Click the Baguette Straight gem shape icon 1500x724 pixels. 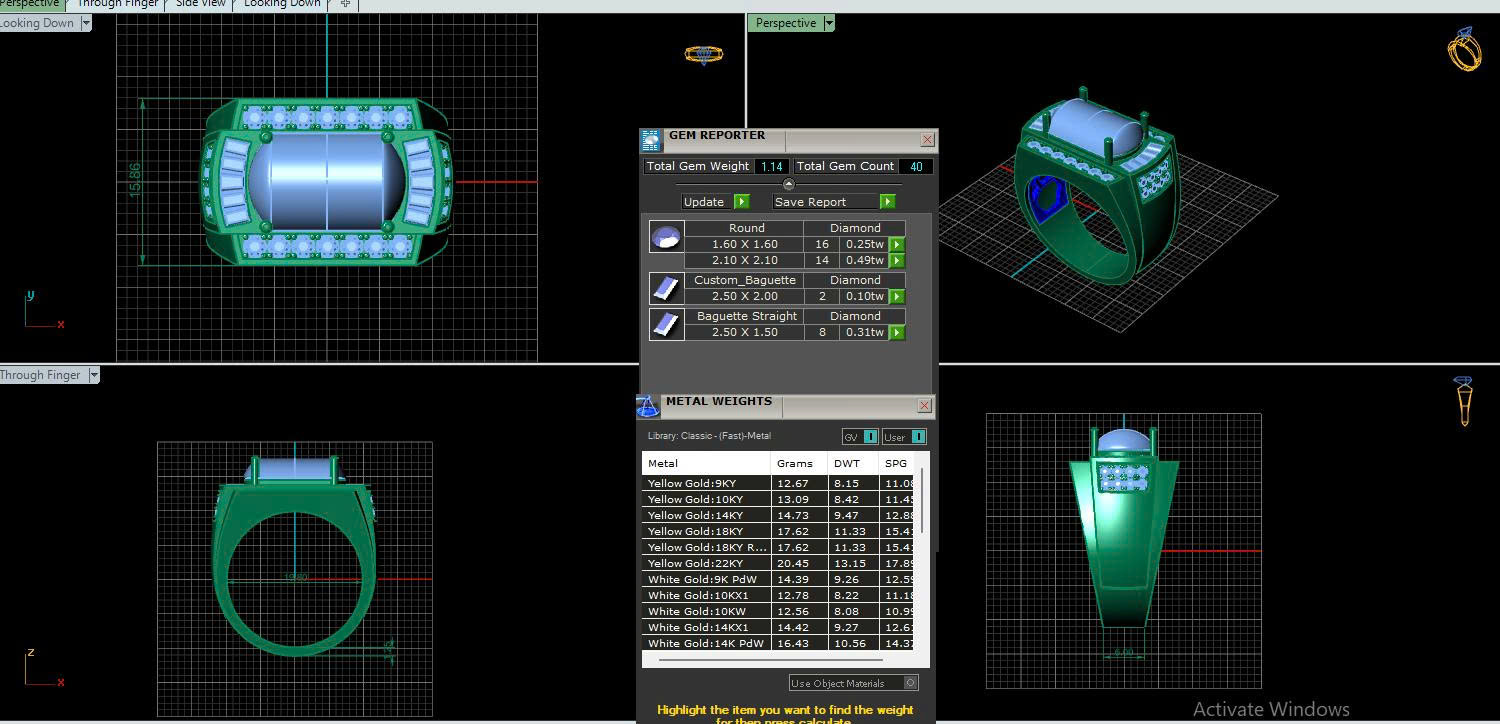click(x=665, y=324)
